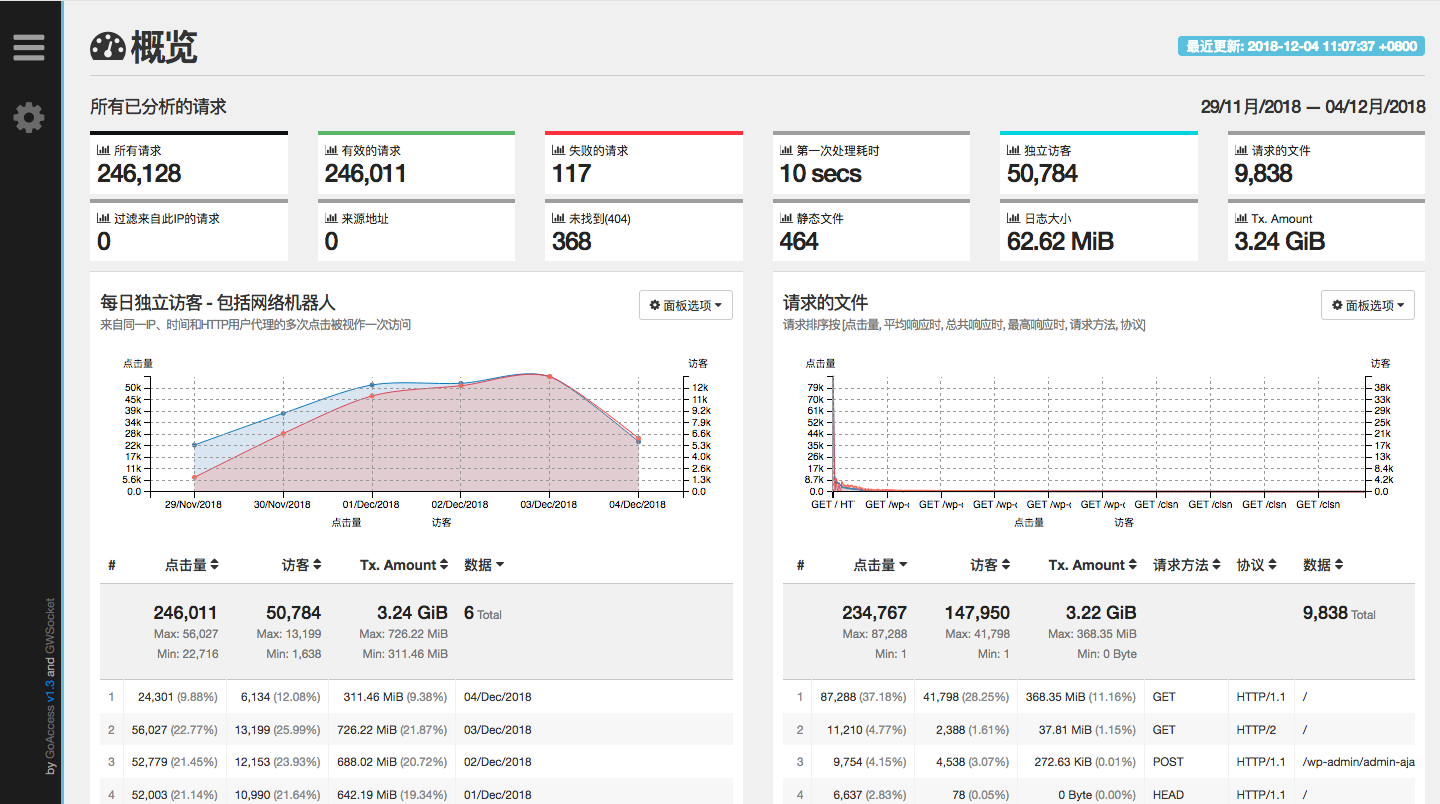1440x804 pixels.
Task: Click the bar-chart icon next to 请求的文件
Action: click(1241, 150)
